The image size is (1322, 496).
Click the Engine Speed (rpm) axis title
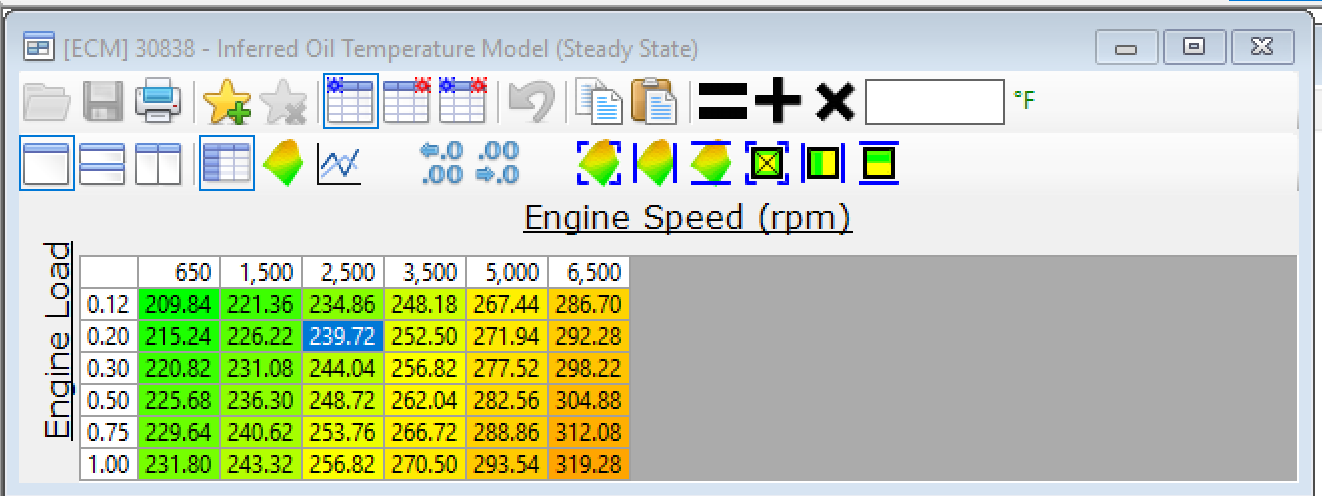tap(687, 217)
